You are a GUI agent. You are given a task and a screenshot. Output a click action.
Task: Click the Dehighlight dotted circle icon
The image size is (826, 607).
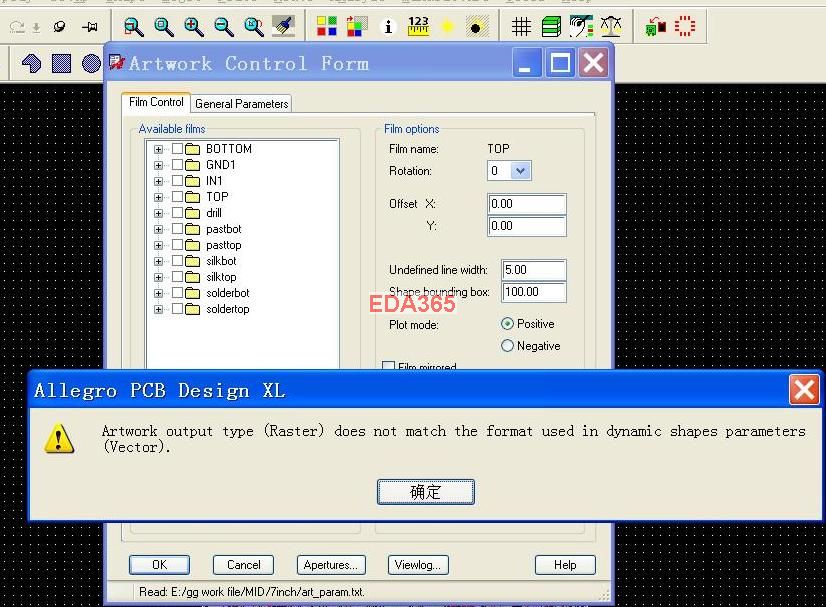coord(477,26)
